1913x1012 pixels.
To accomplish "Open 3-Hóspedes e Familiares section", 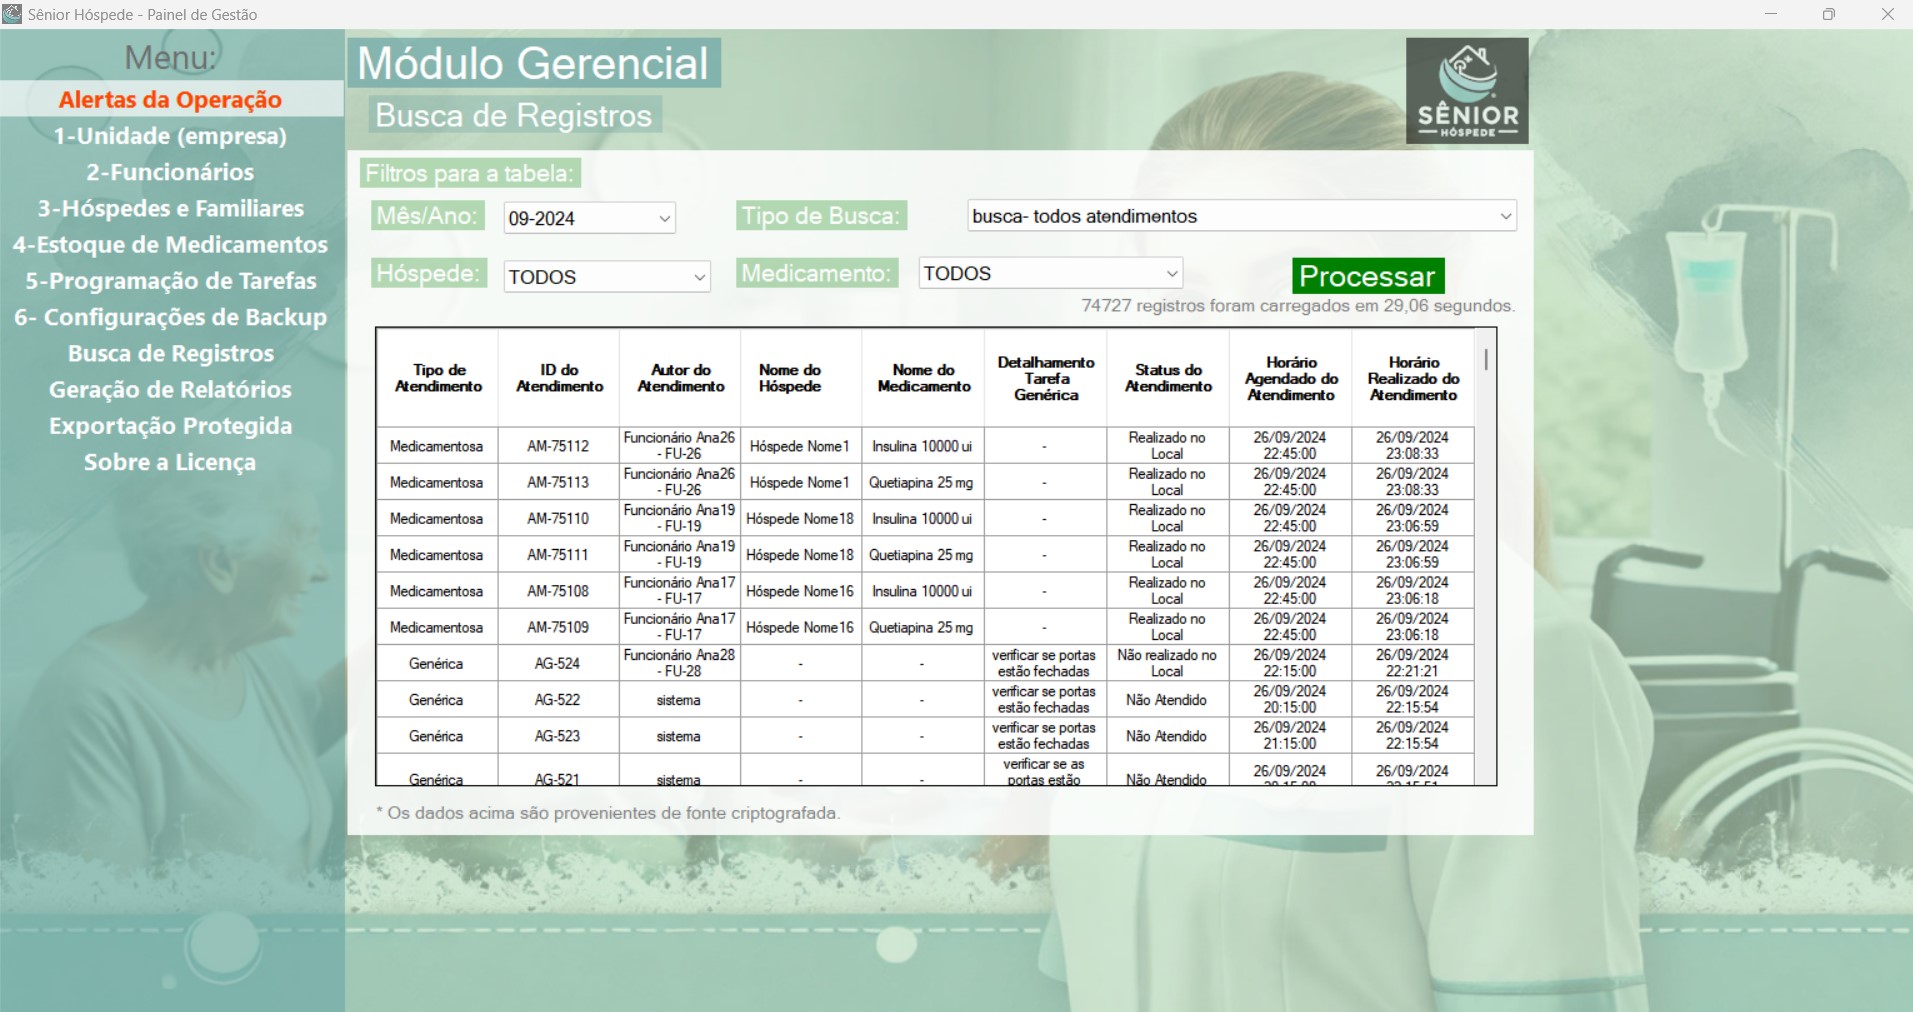I will pyautogui.click(x=170, y=208).
